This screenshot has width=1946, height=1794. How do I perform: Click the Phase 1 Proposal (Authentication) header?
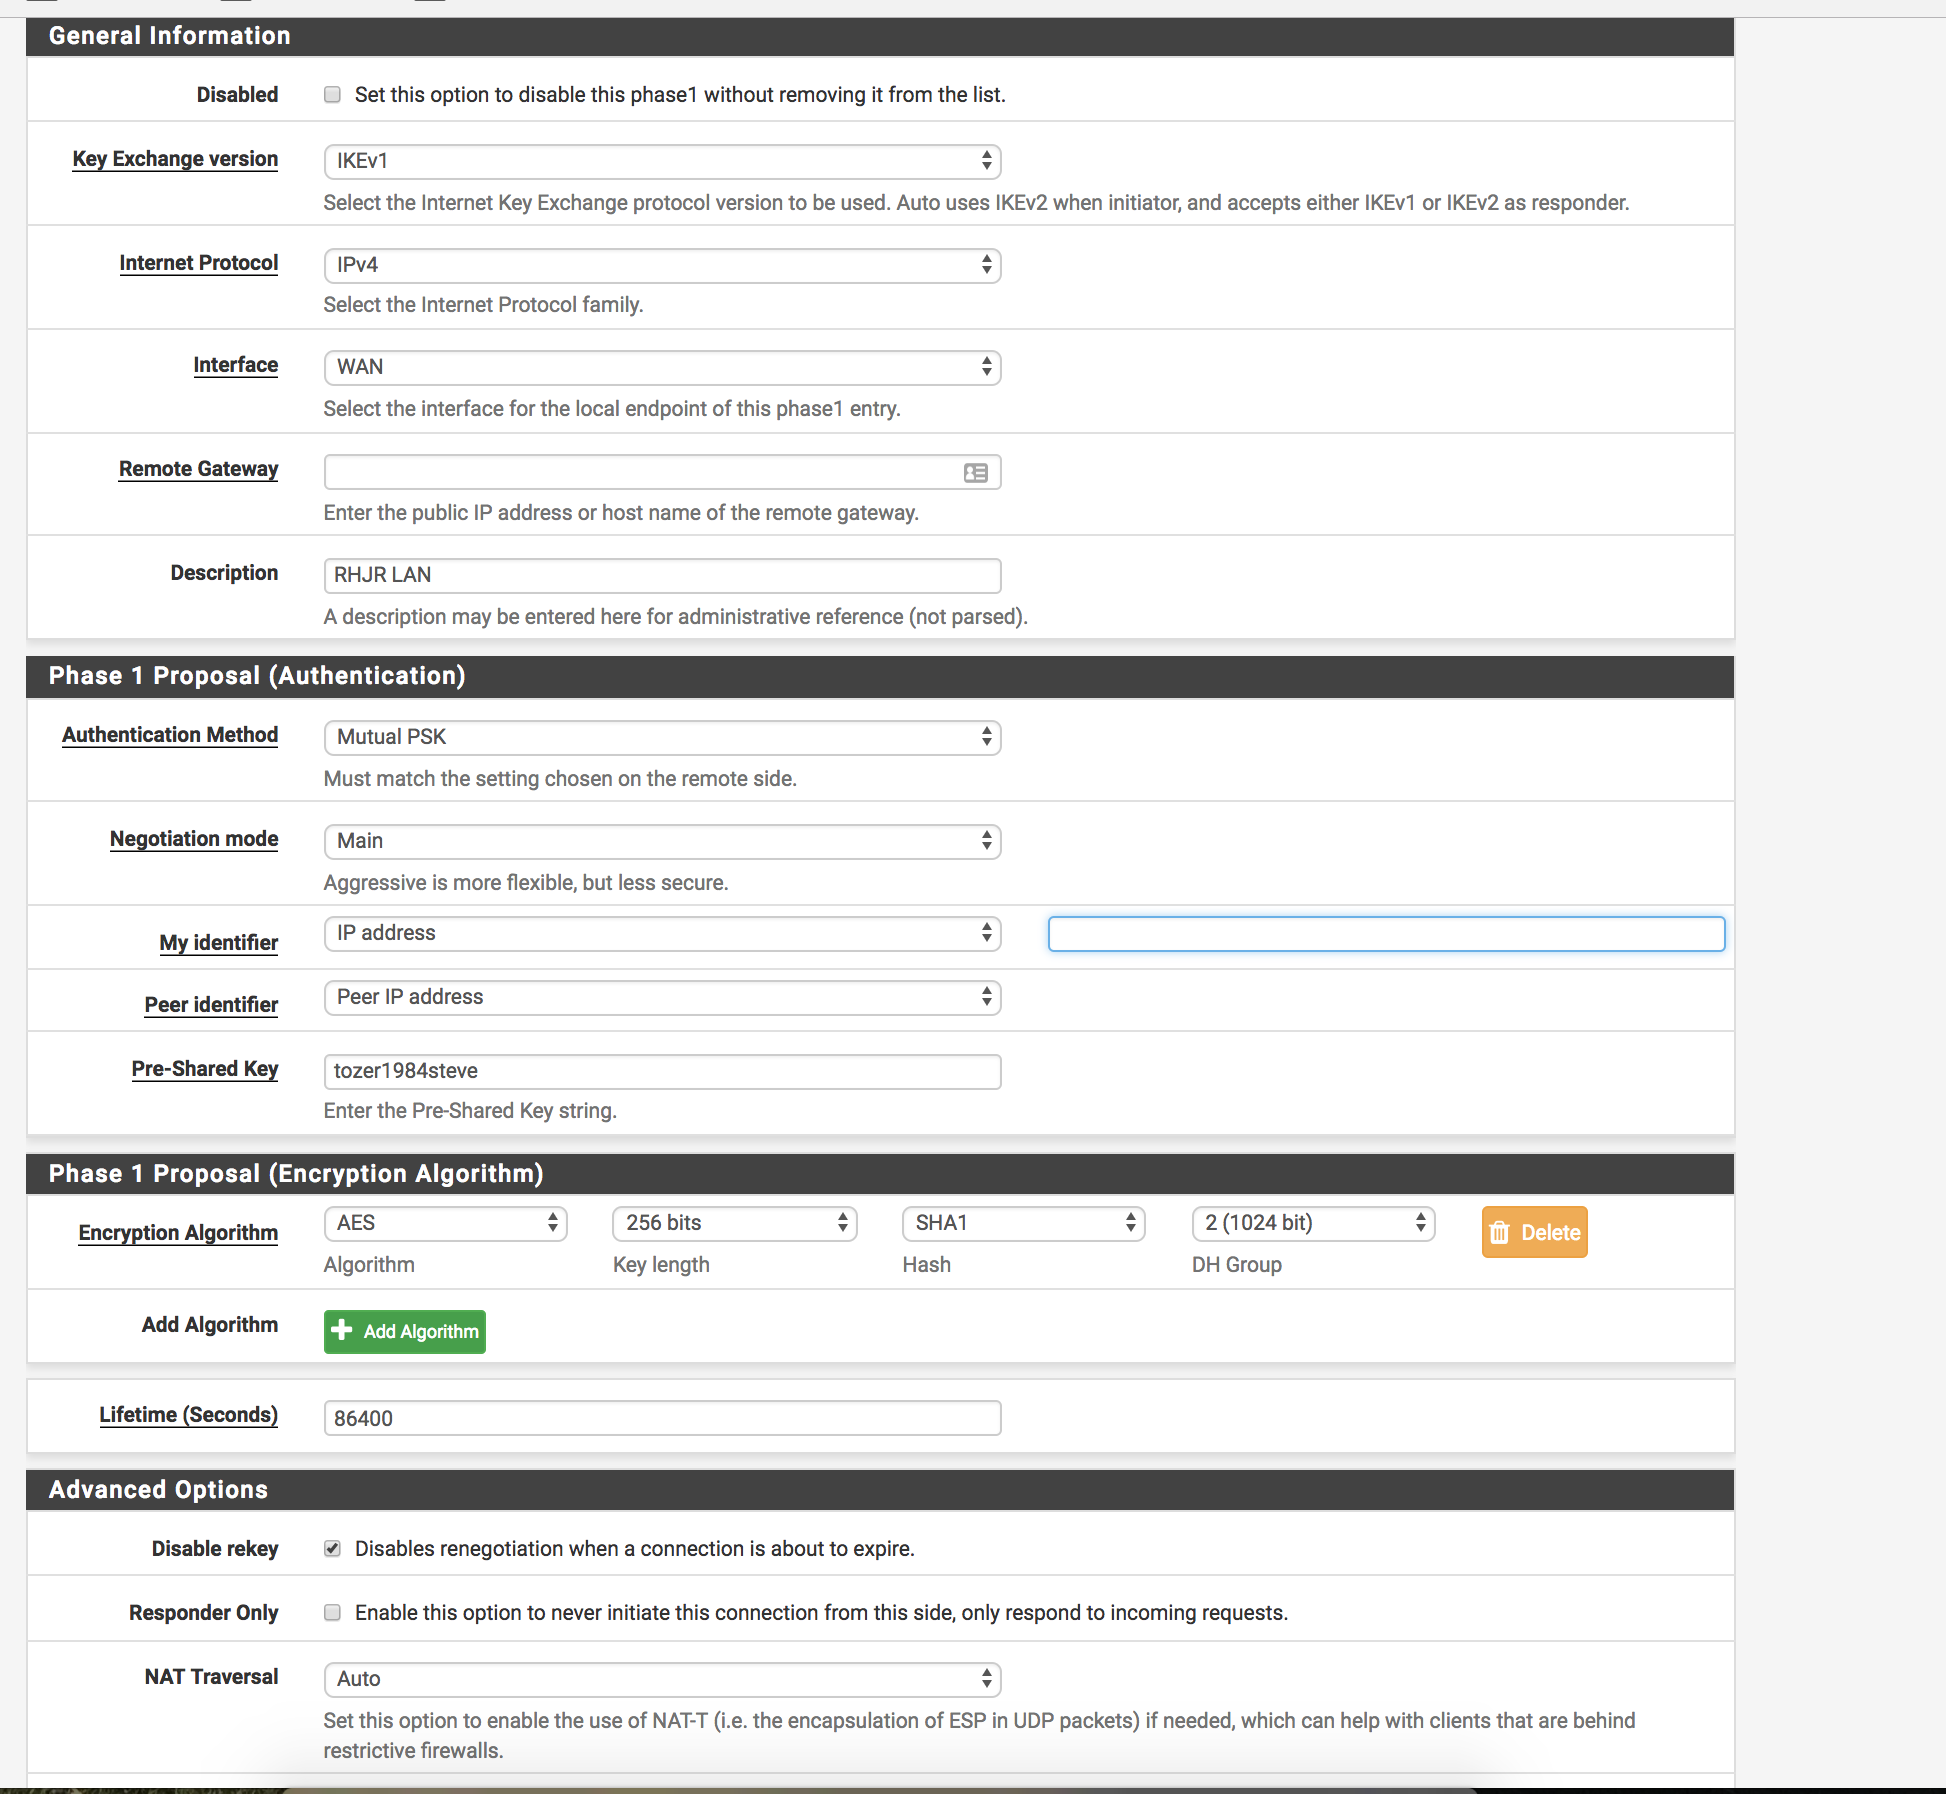click(x=880, y=676)
